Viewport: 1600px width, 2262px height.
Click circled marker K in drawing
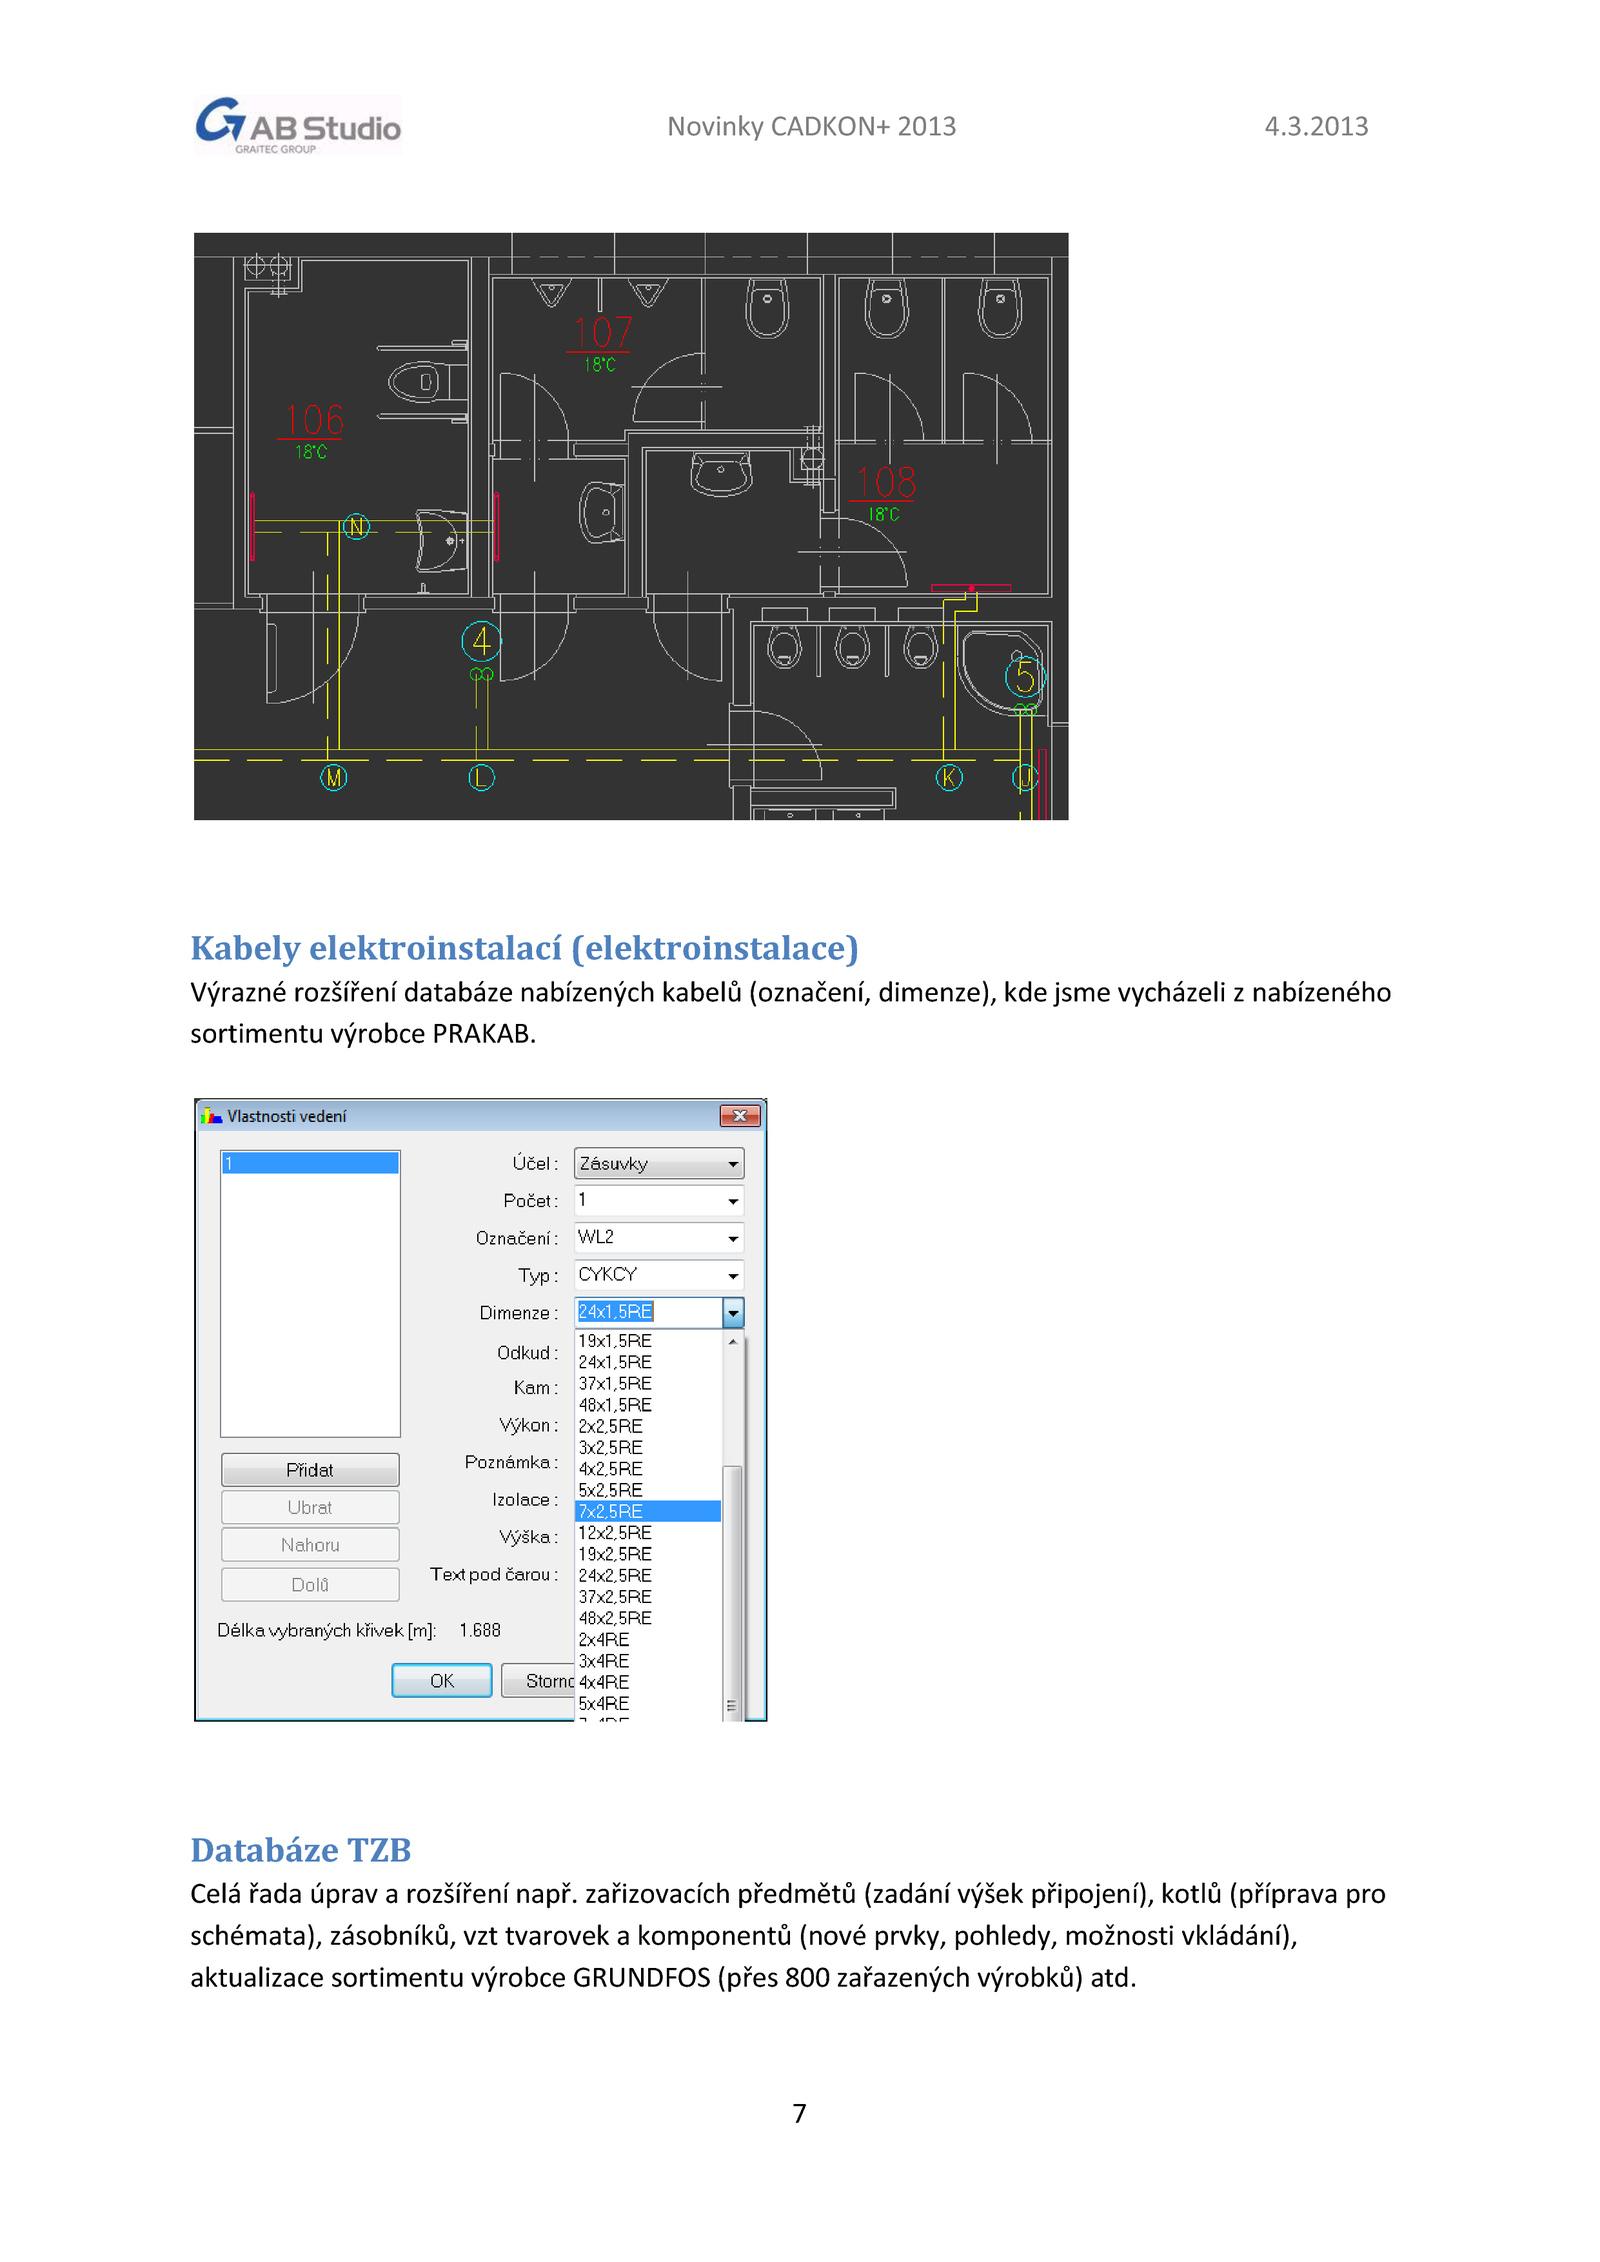tap(949, 777)
